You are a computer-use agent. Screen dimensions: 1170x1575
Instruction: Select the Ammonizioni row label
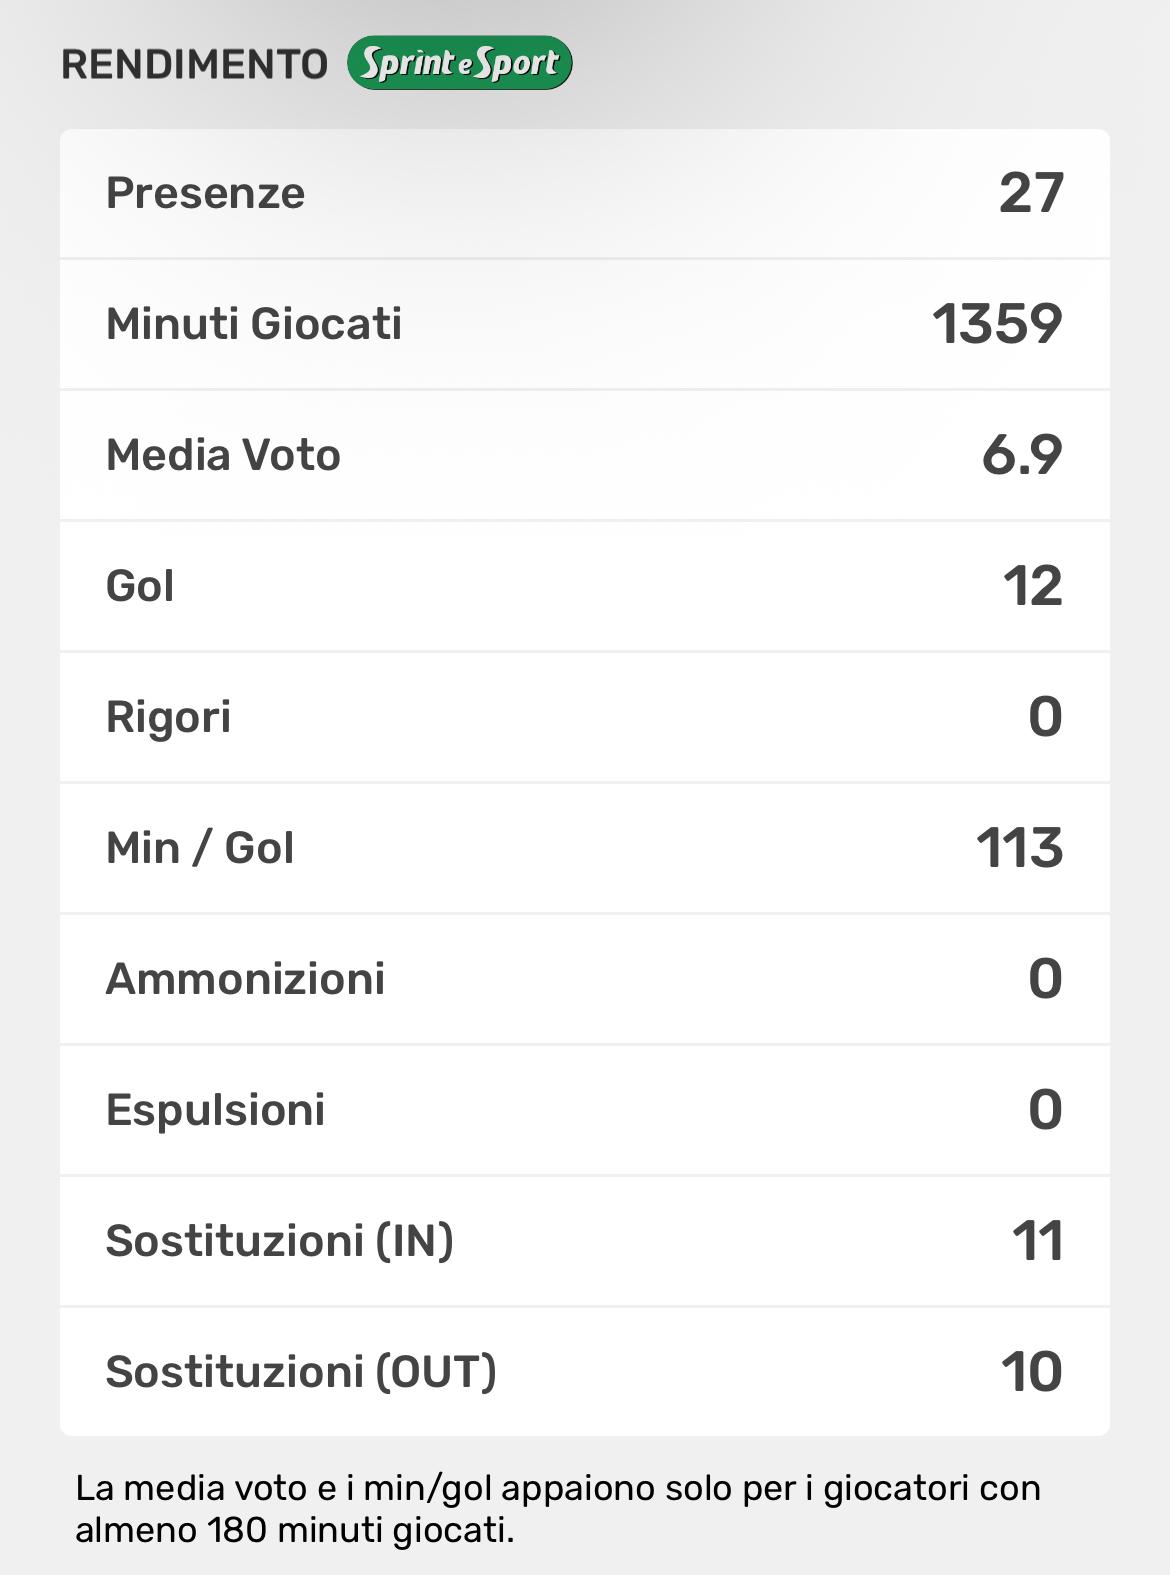coord(245,979)
